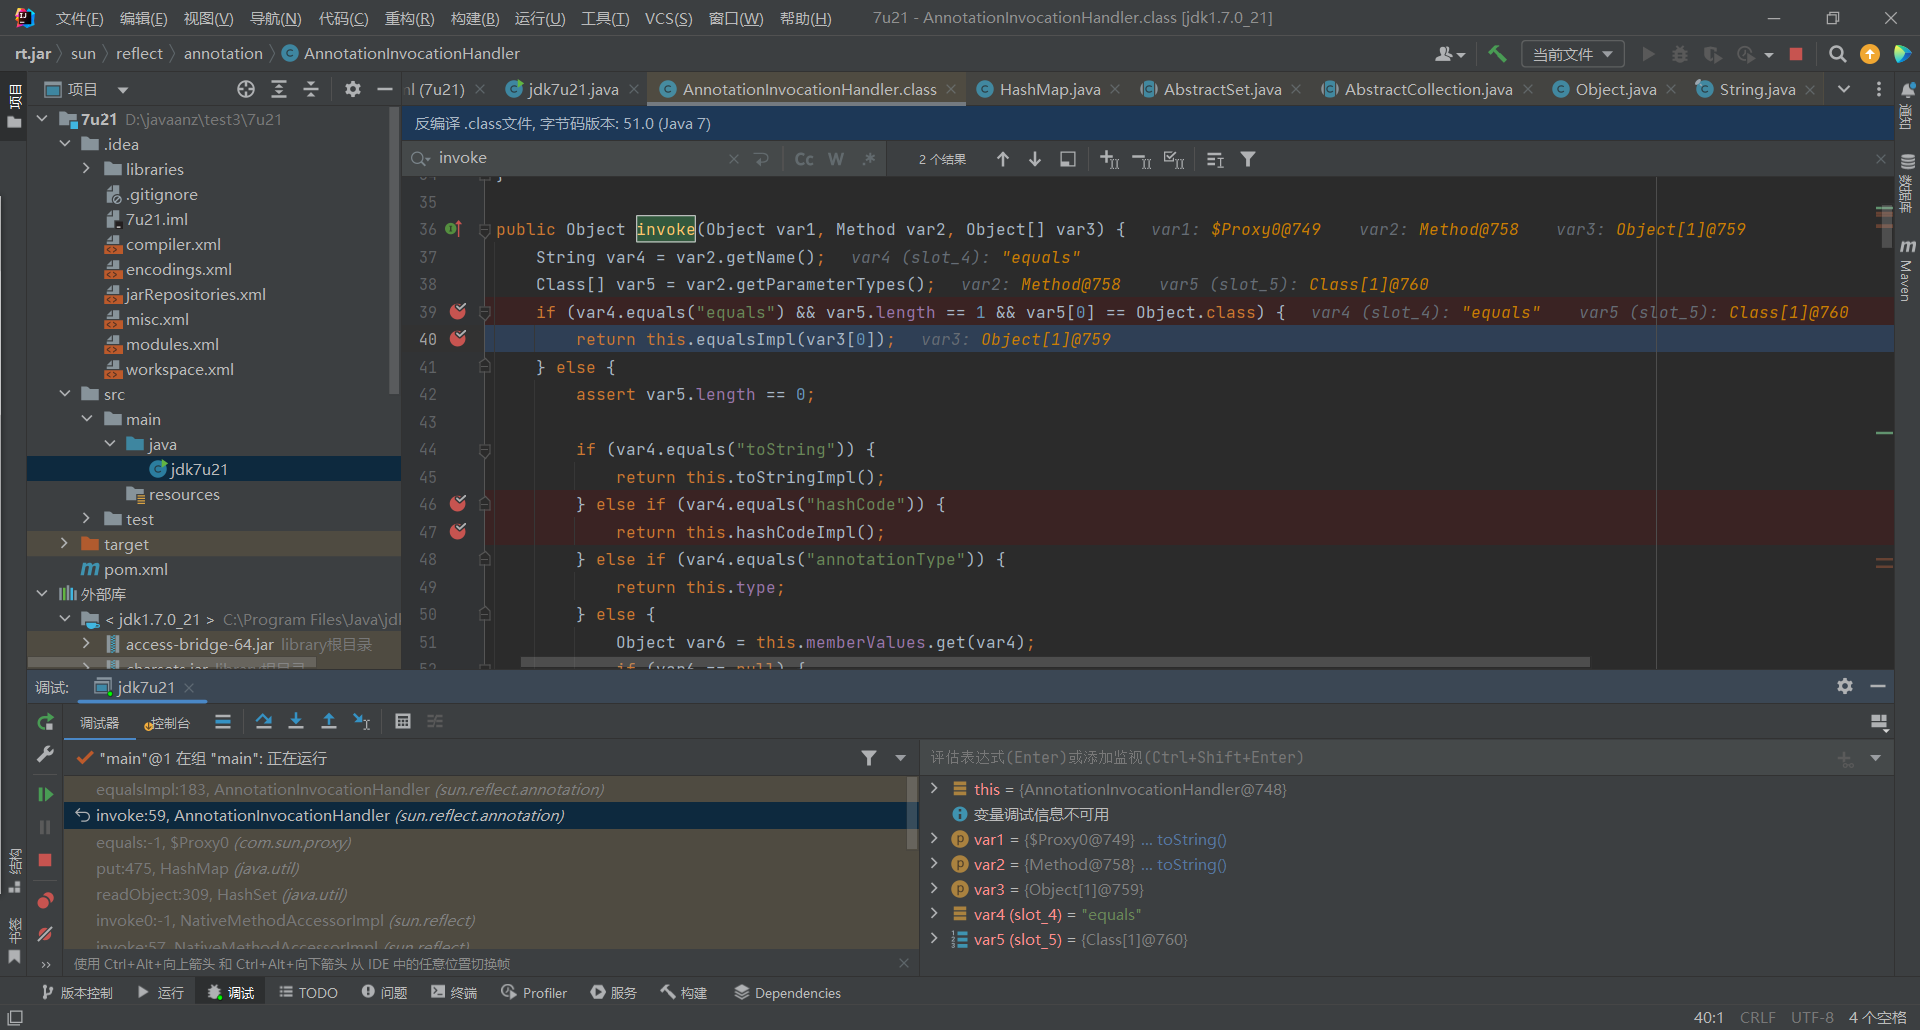Screen dimensions: 1920x1030
Task: Rerun the debug session
Action: [x=45, y=722]
